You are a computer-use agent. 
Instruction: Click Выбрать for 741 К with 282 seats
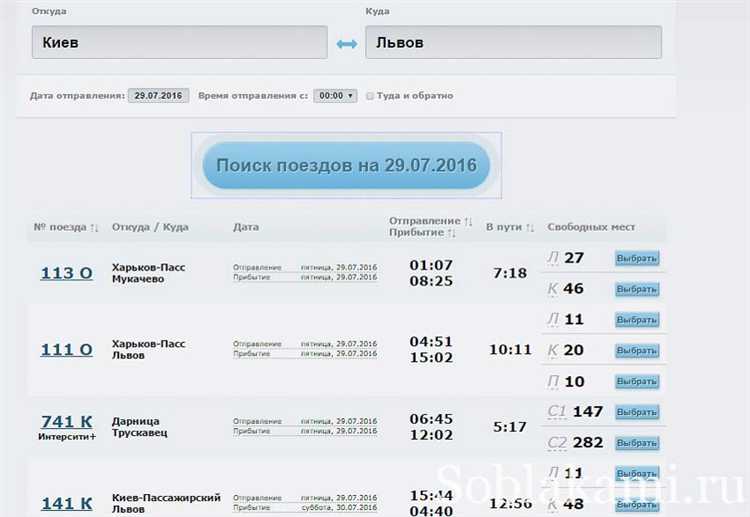636,443
